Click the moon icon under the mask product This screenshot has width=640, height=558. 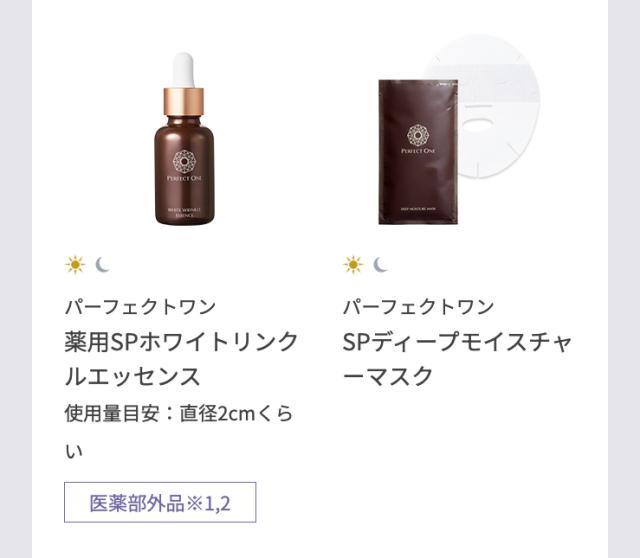point(380,265)
